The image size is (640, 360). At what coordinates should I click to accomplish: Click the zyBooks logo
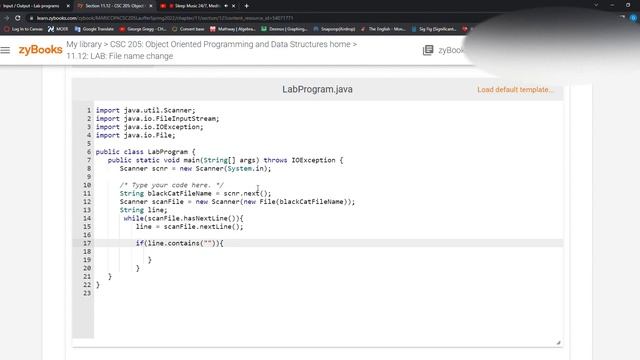[40, 50]
